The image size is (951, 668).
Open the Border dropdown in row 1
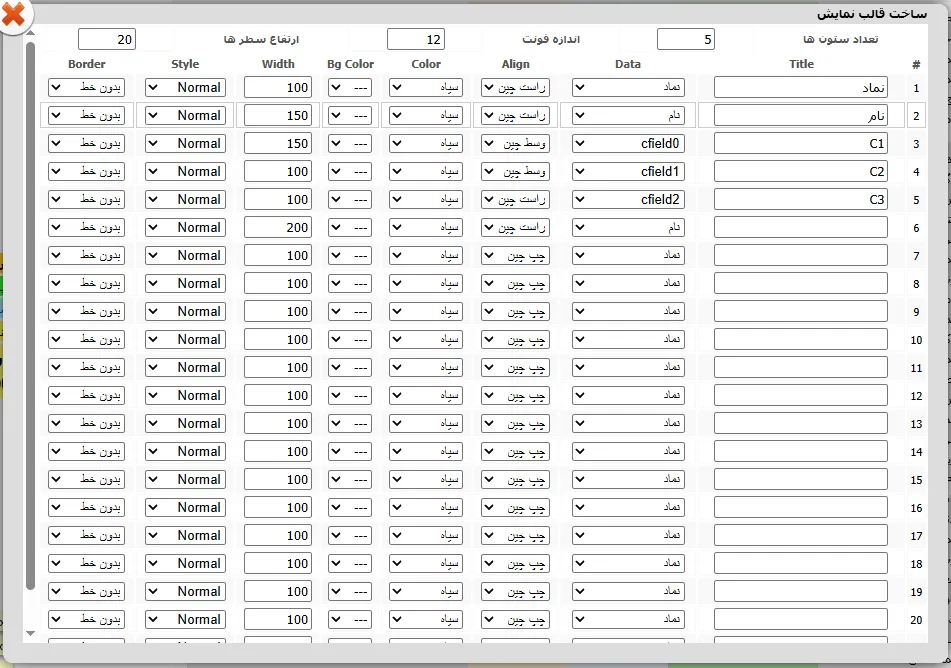86,87
